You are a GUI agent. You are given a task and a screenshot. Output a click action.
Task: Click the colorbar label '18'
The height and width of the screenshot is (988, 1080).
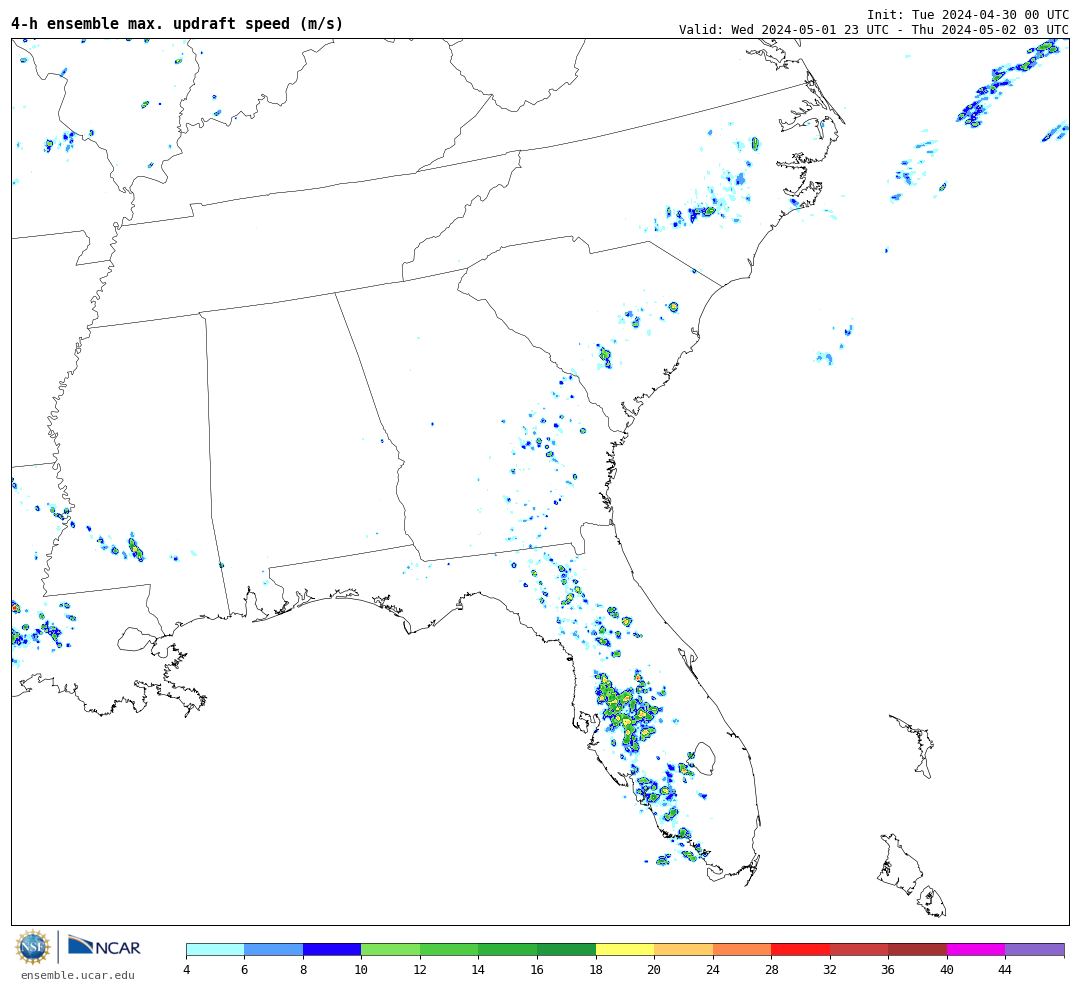(x=596, y=970)
